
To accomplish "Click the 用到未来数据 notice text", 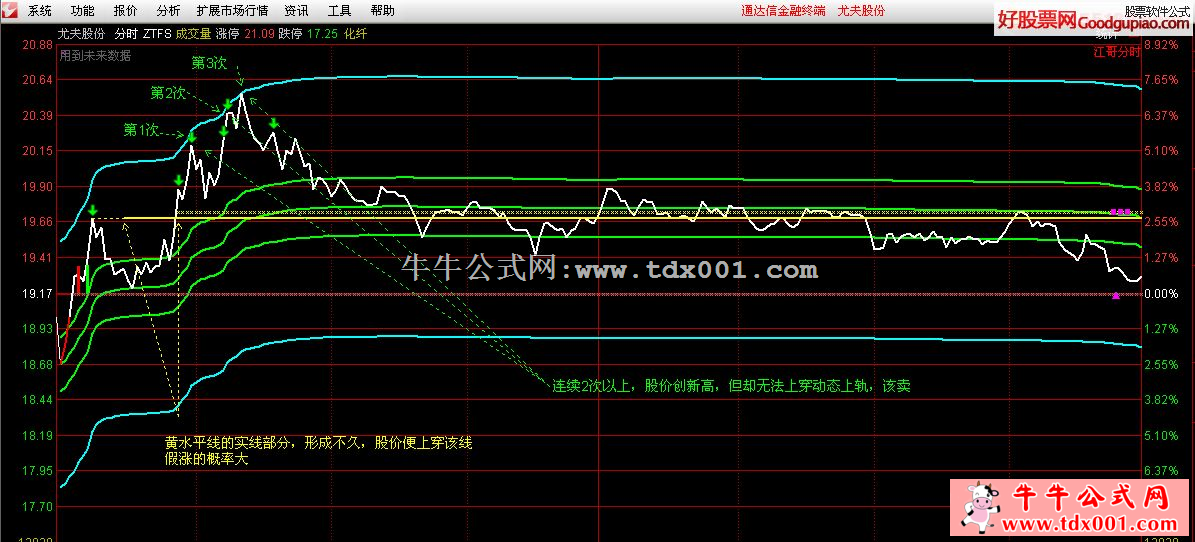I will pos(95,56).
